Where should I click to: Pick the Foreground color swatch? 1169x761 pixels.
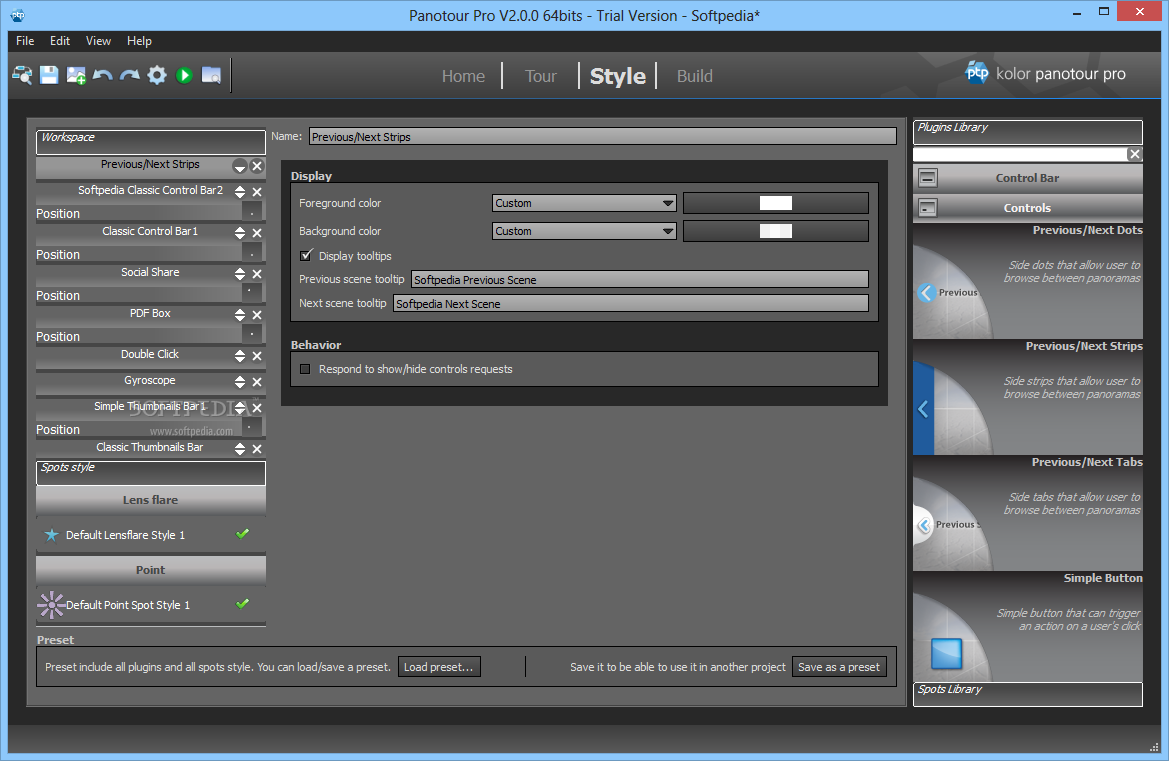point(775,203)
